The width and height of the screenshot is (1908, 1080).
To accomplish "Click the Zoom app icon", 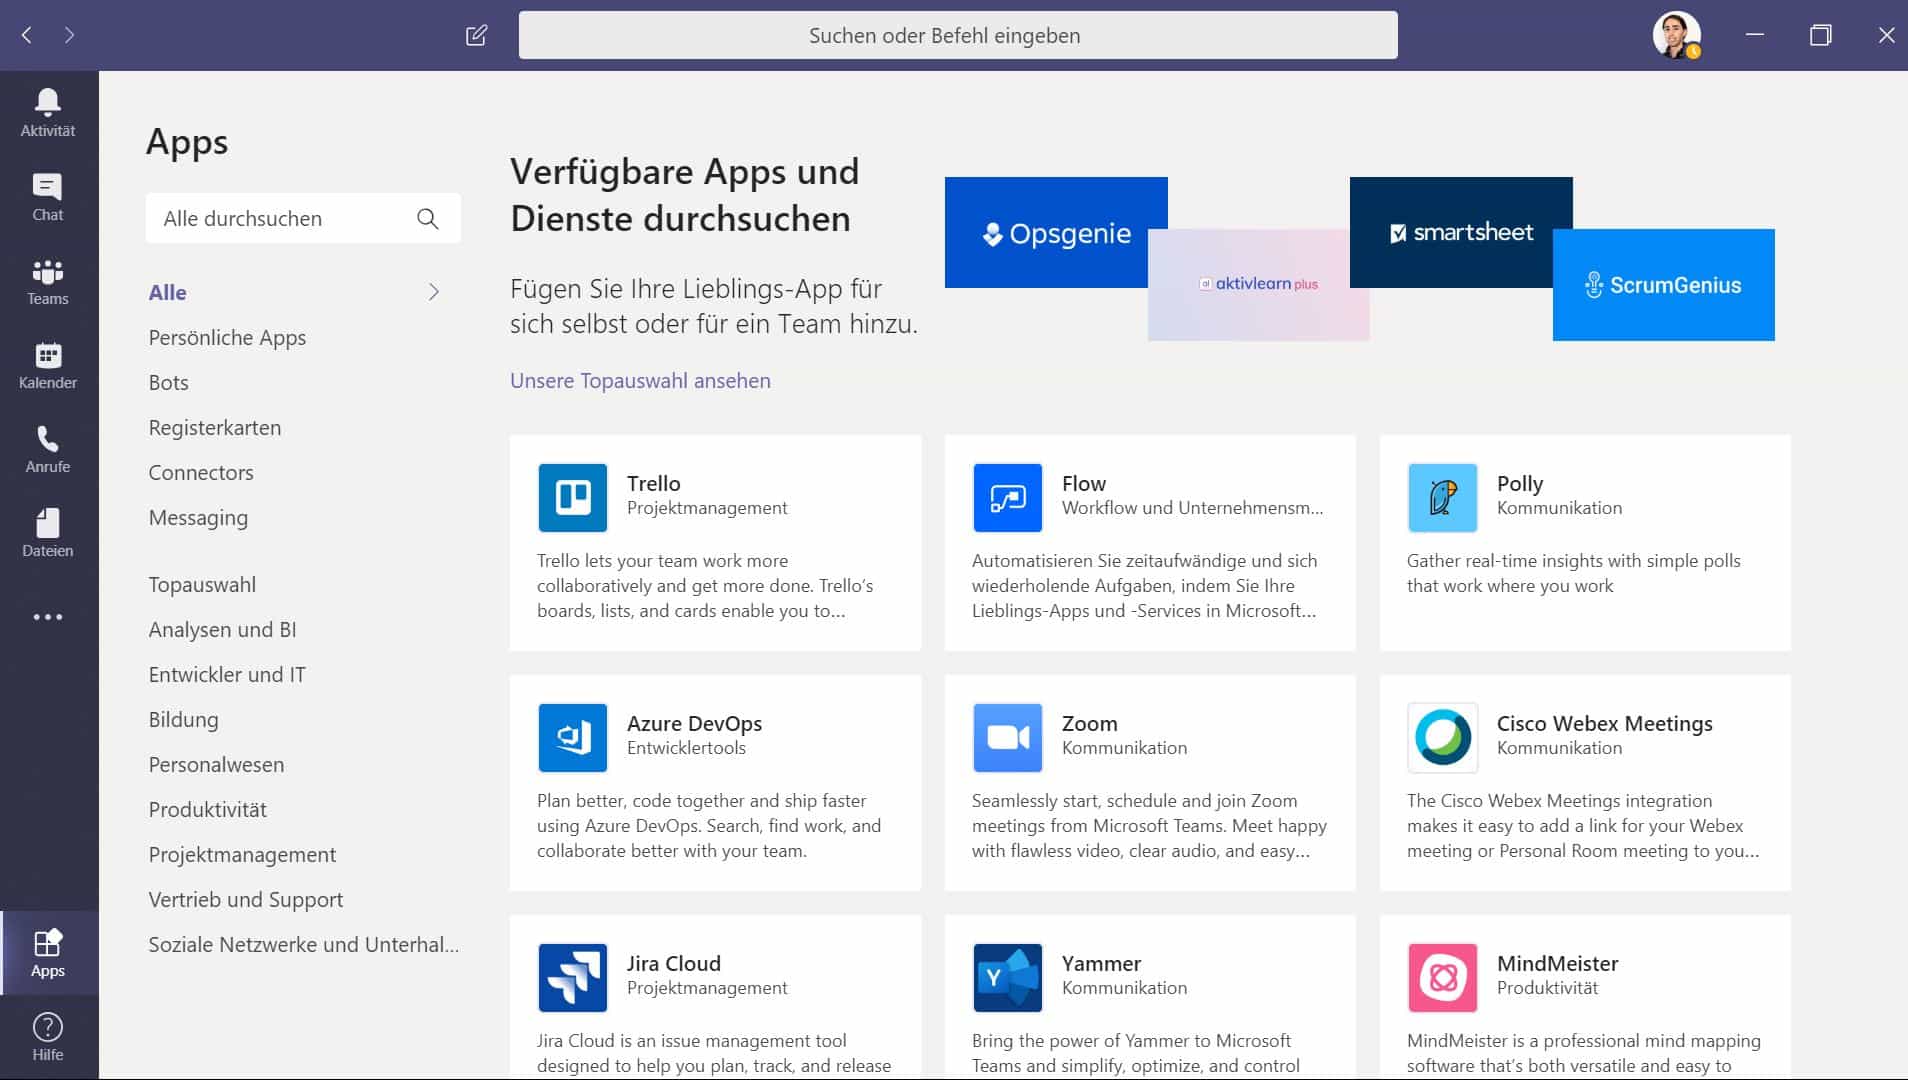I will tap(1008, 737).
